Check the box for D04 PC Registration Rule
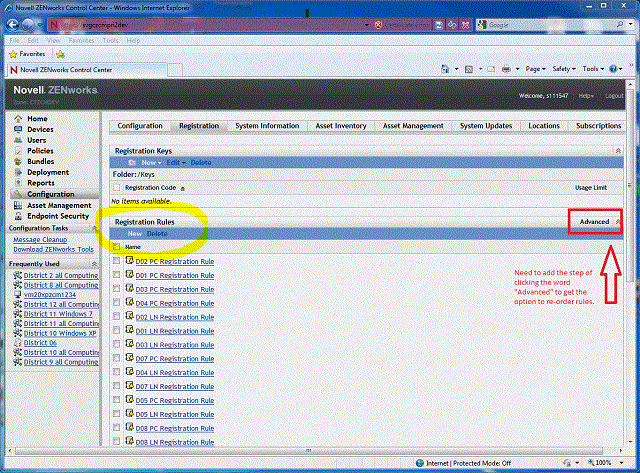The height and width of the screenshot is (473, 640). (x=117, y=302)
